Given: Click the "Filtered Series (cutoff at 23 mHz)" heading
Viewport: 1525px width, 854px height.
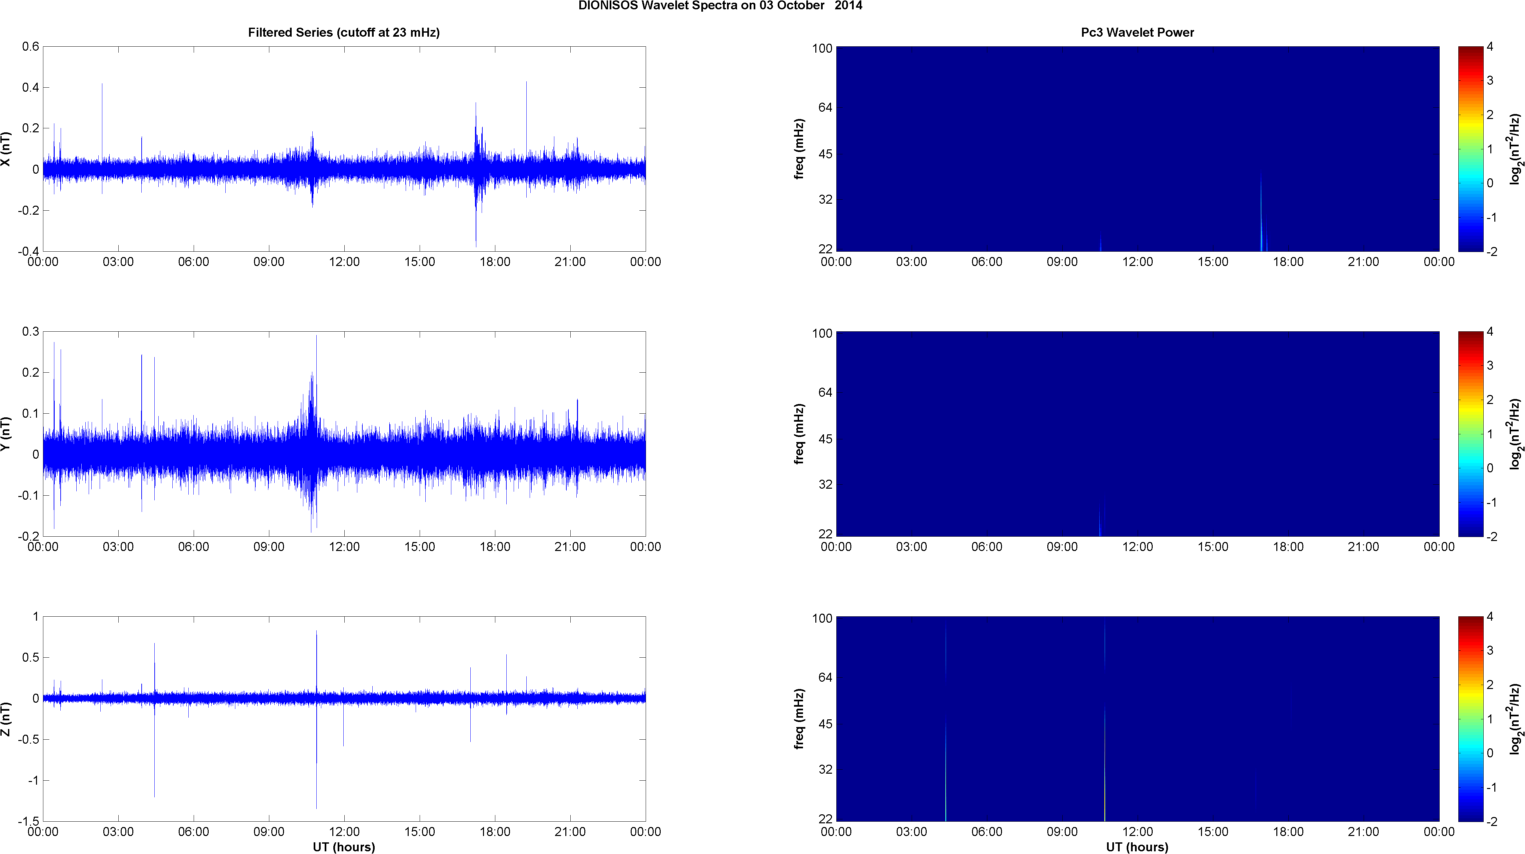Looking at the screenshot, I should [344, 32].
